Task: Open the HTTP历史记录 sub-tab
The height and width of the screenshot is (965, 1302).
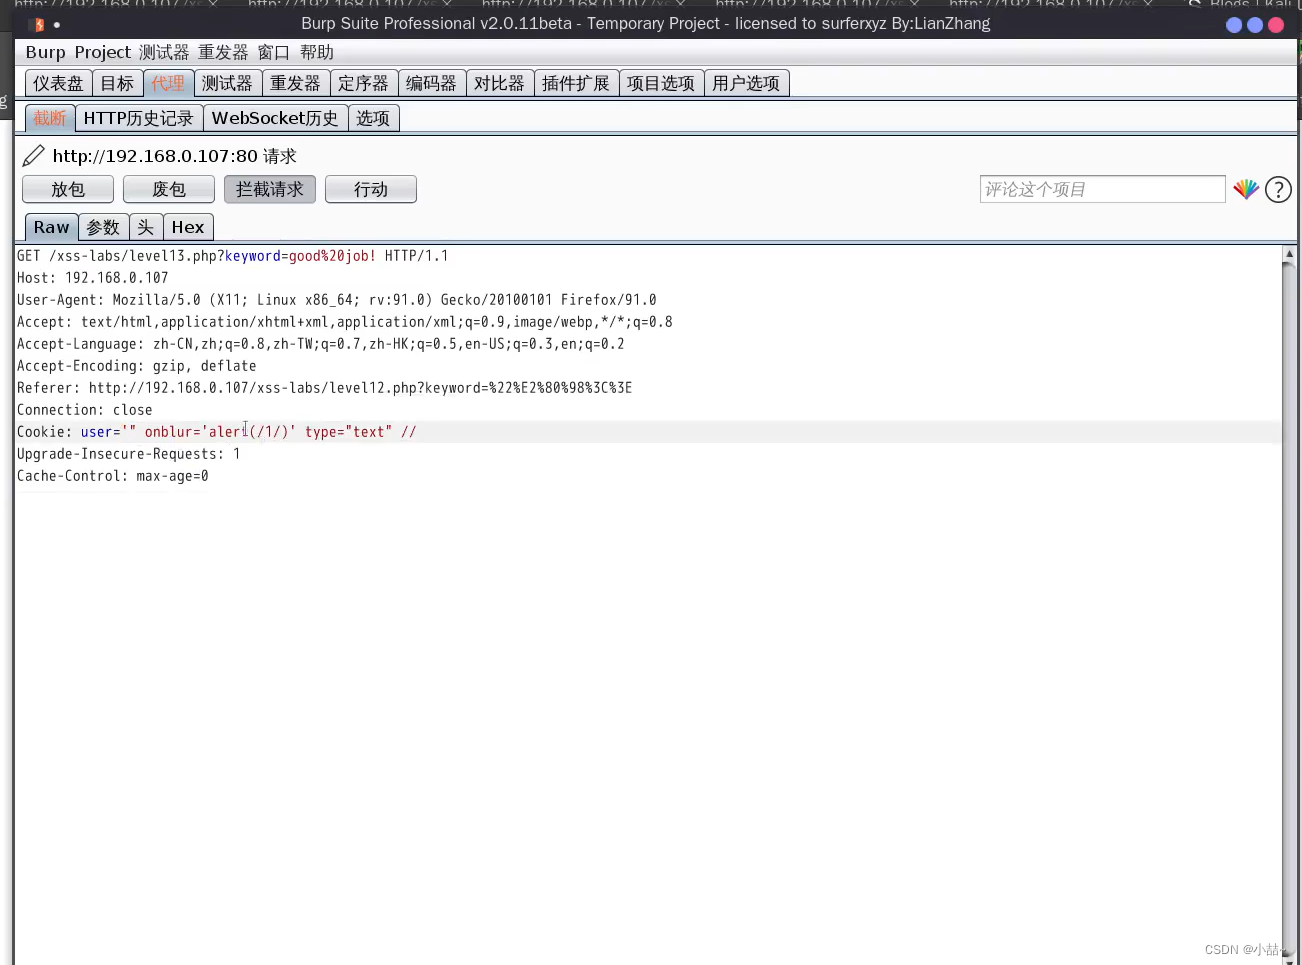Action: (139, 118)
